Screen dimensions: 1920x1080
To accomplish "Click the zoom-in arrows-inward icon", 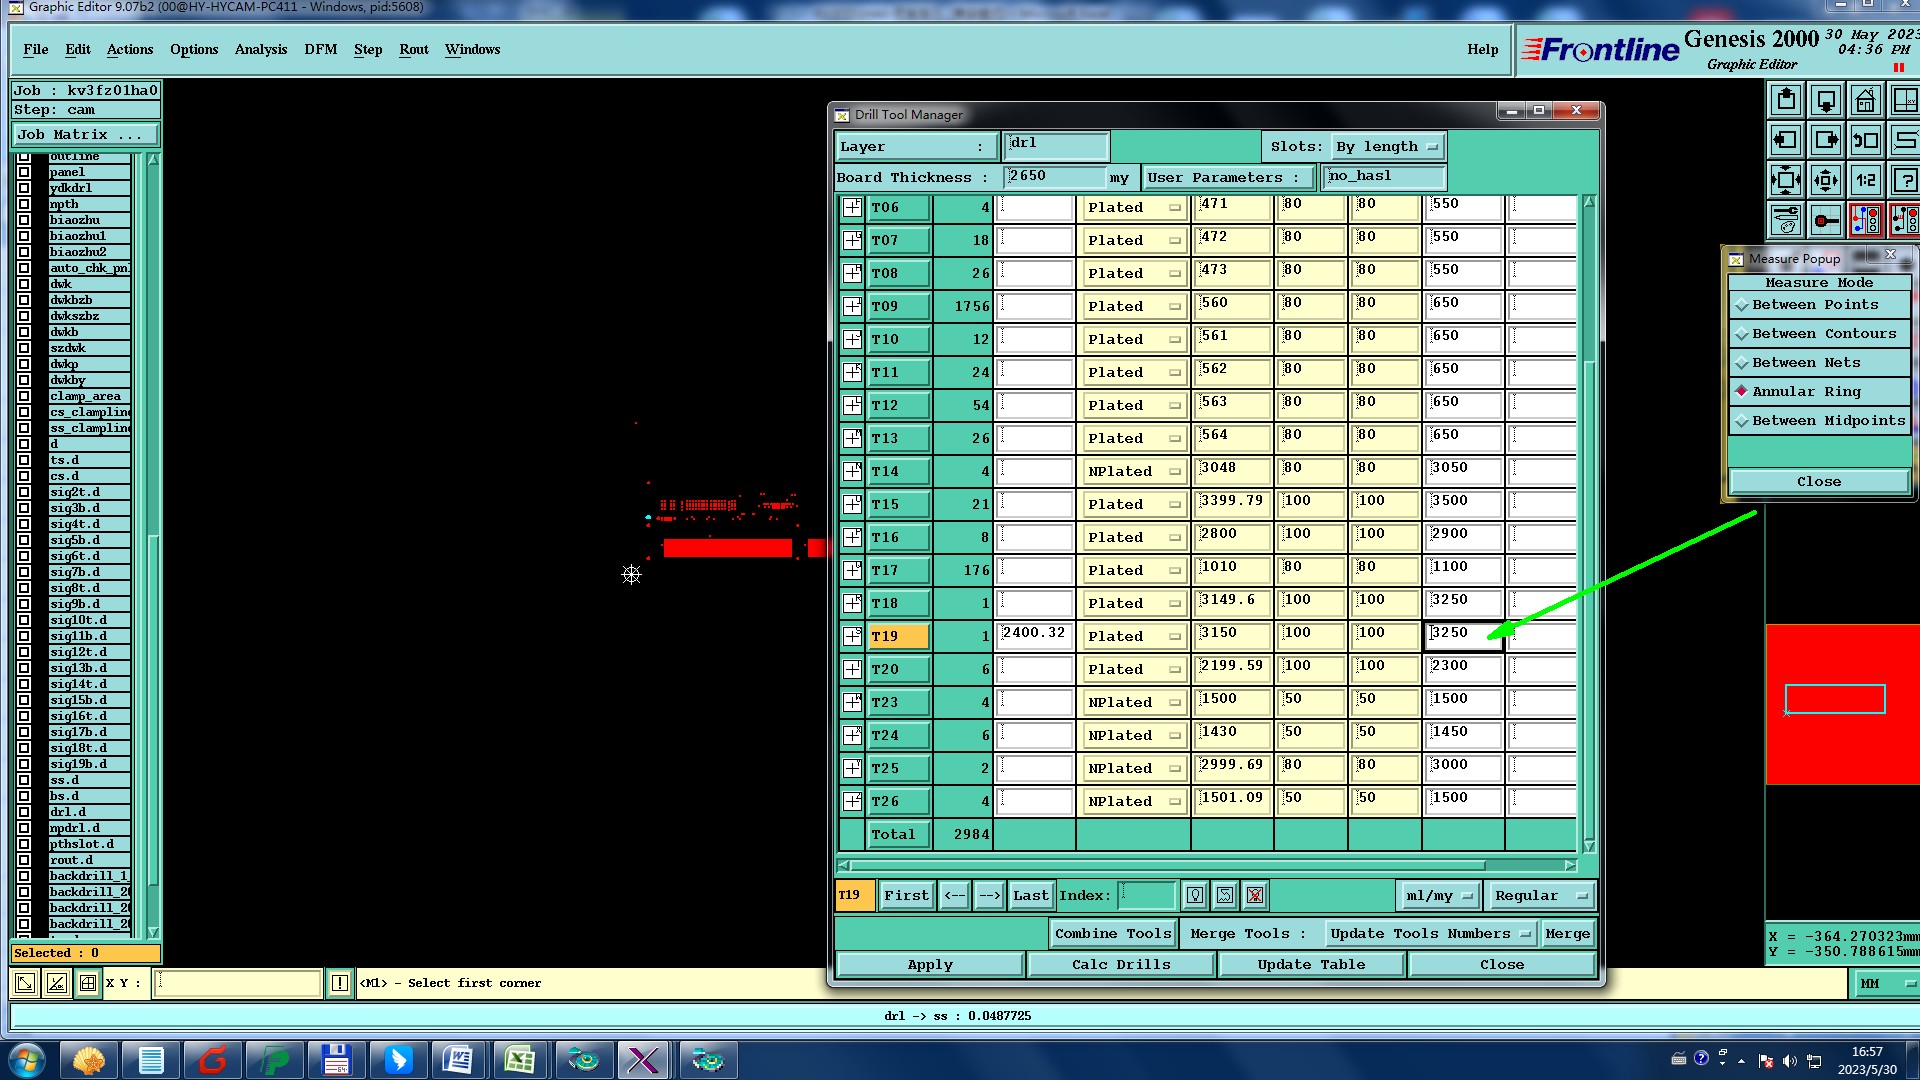I will click(1786, 181).
